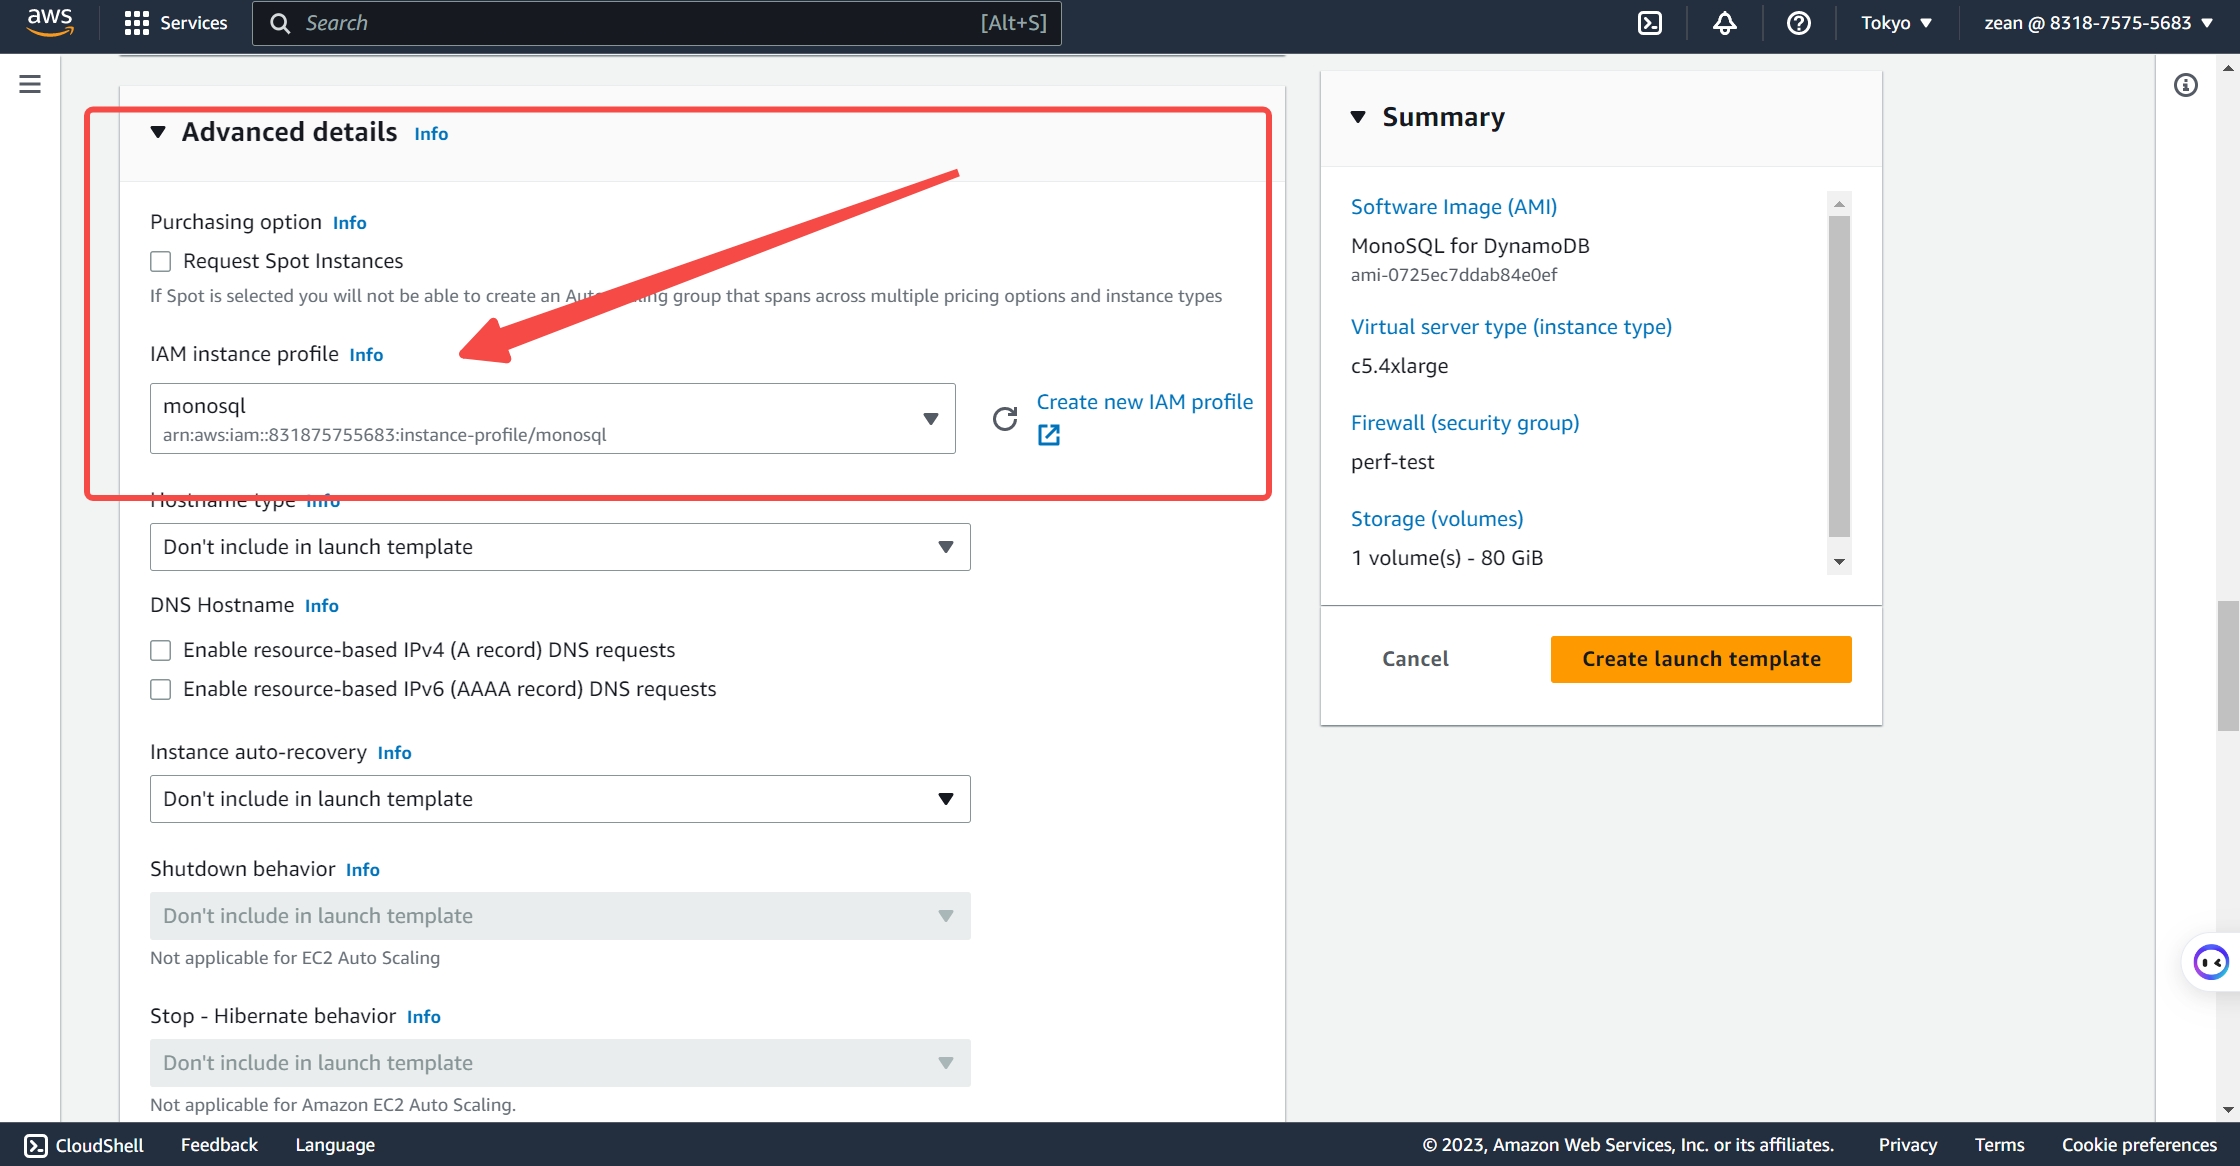Click Create launch template button
This screenshot has width=2240, height=1166.
1701,659
